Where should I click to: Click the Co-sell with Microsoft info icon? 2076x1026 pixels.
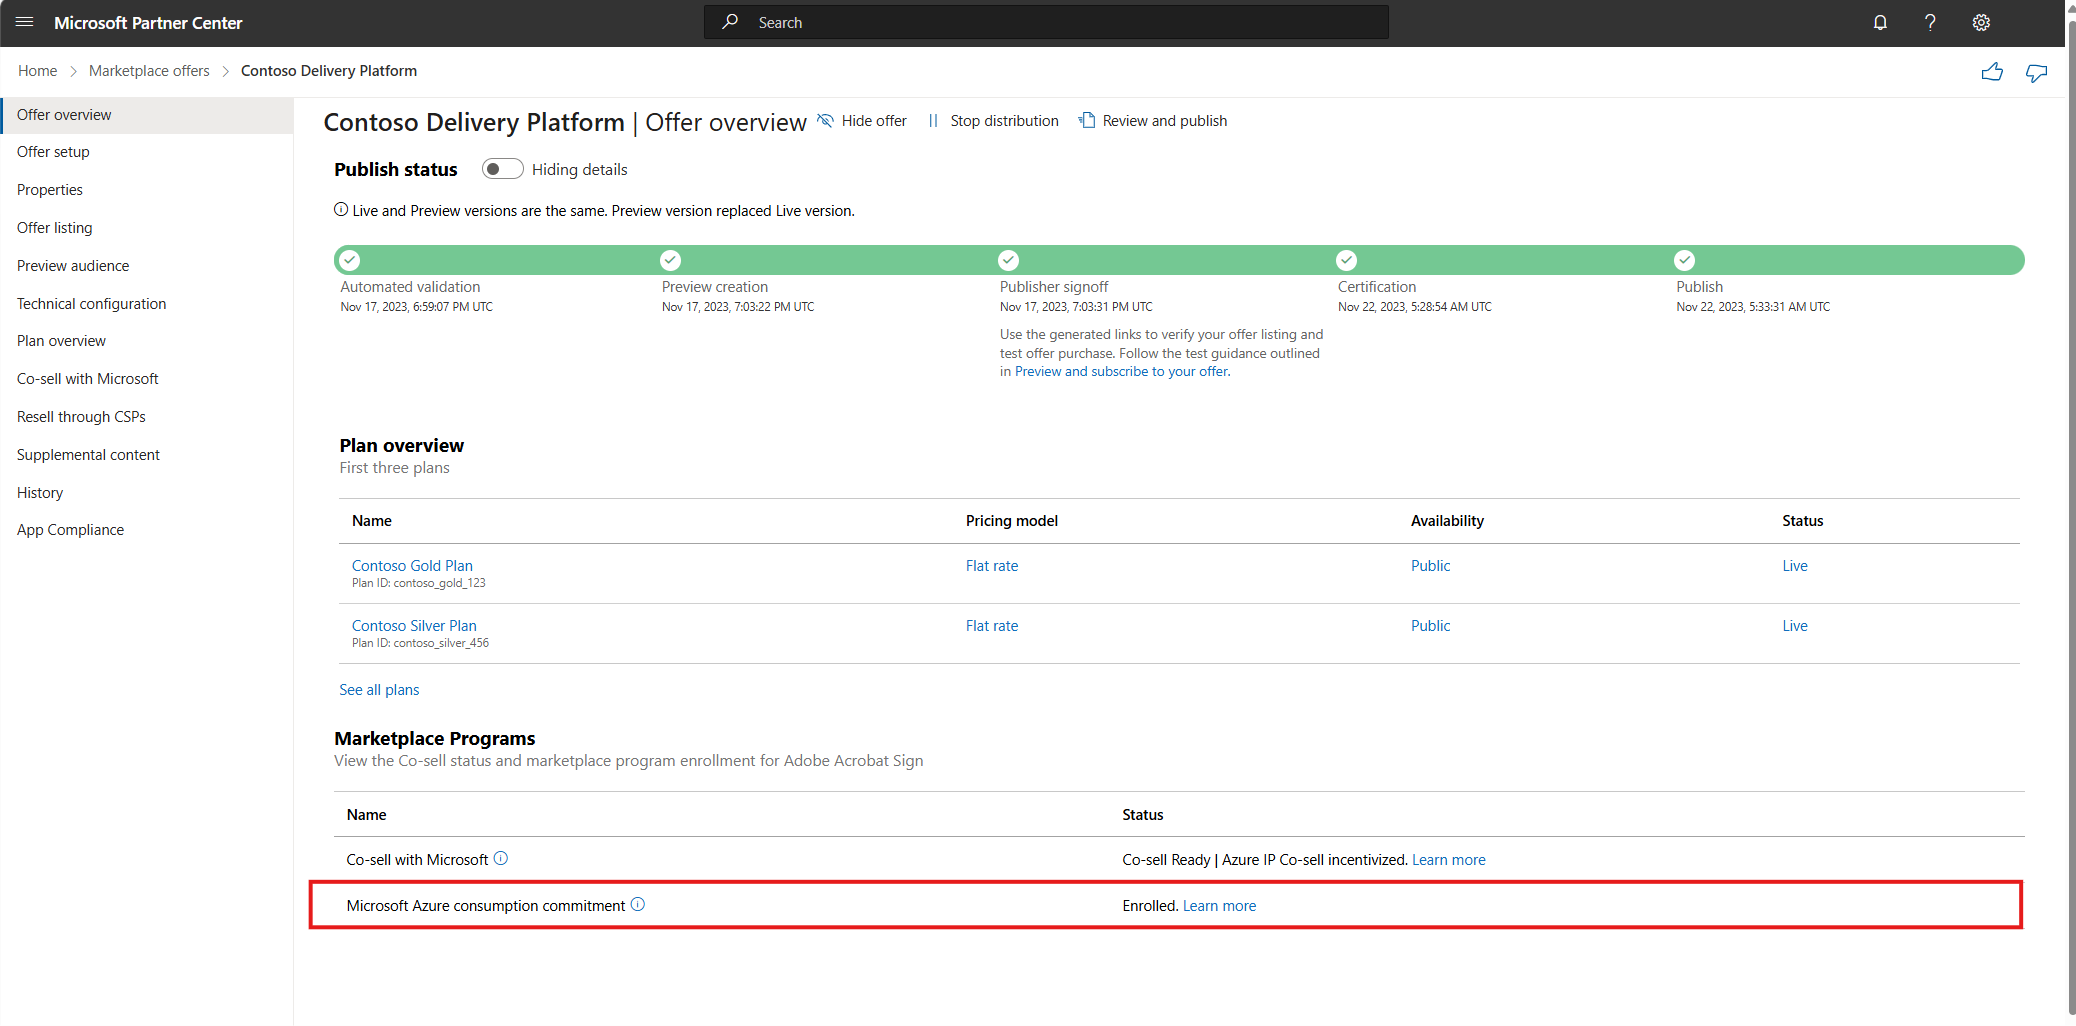tap(501, 858)
